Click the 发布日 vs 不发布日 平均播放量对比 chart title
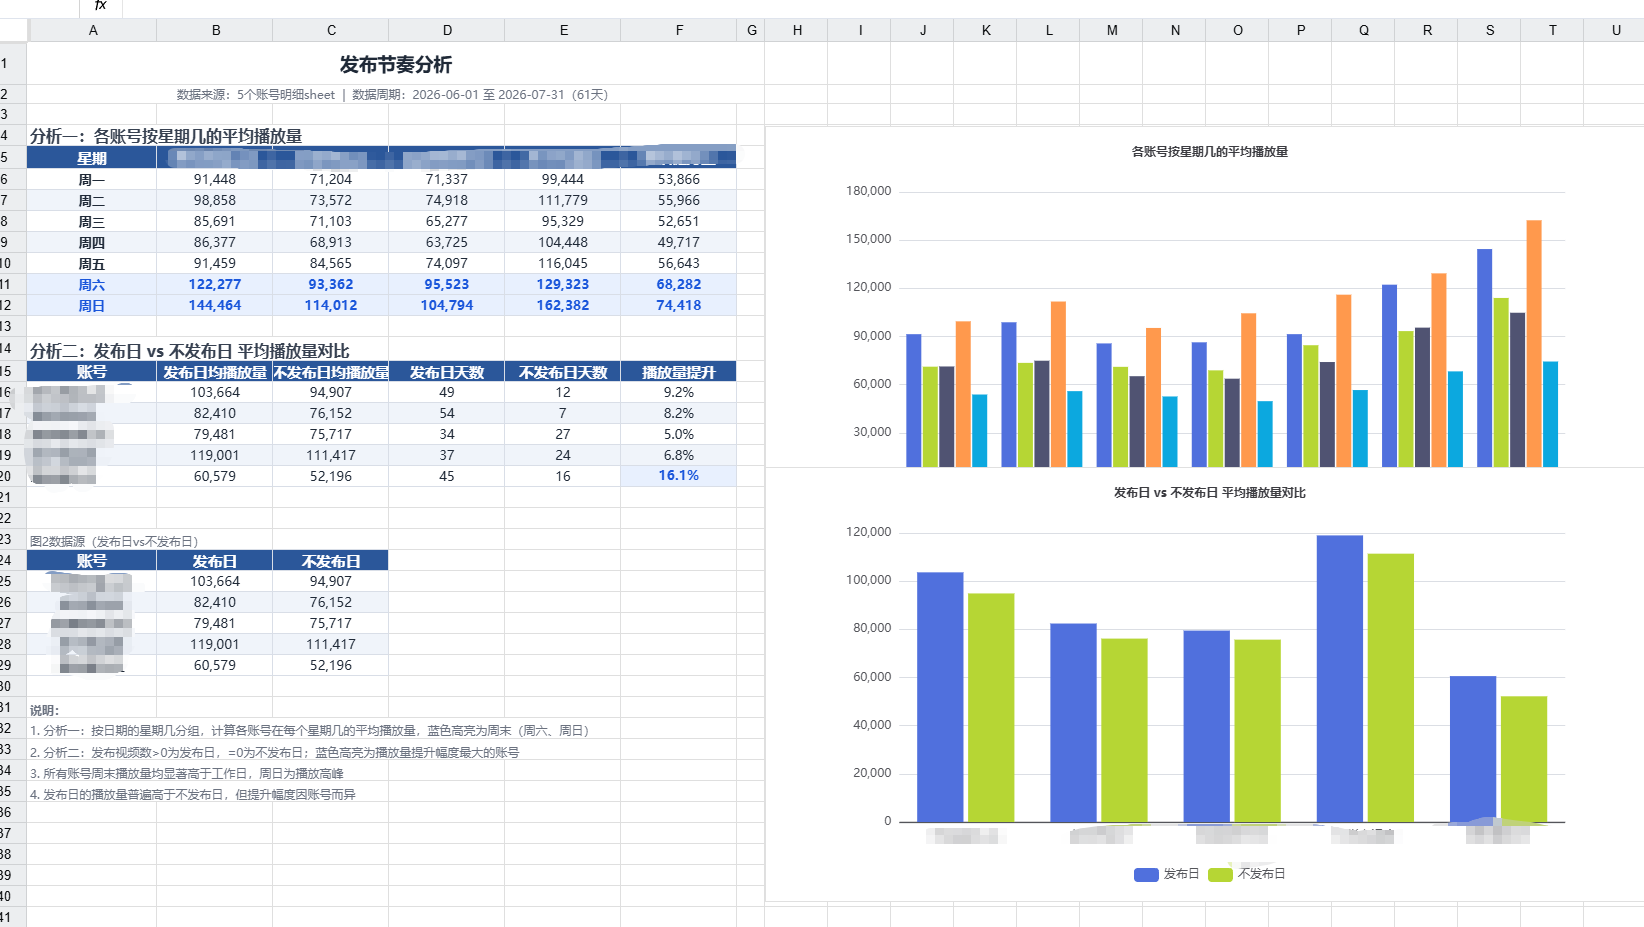The height and width of the screenshot is (927, 1644). pyautogui.click(x=1209, y=493)
